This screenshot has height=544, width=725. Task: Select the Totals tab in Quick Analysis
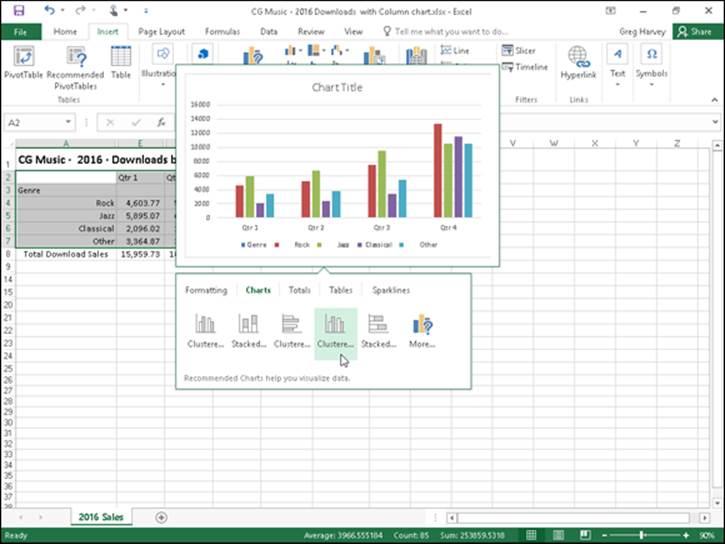click(x=300, y=290)
